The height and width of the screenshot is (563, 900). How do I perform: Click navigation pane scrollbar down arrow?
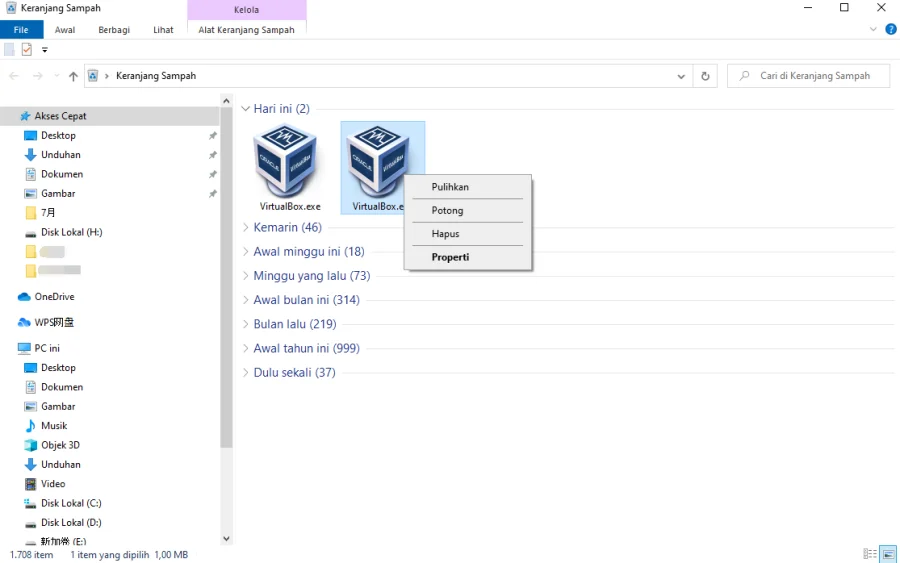pyautogui.click(x=226, y=538)
